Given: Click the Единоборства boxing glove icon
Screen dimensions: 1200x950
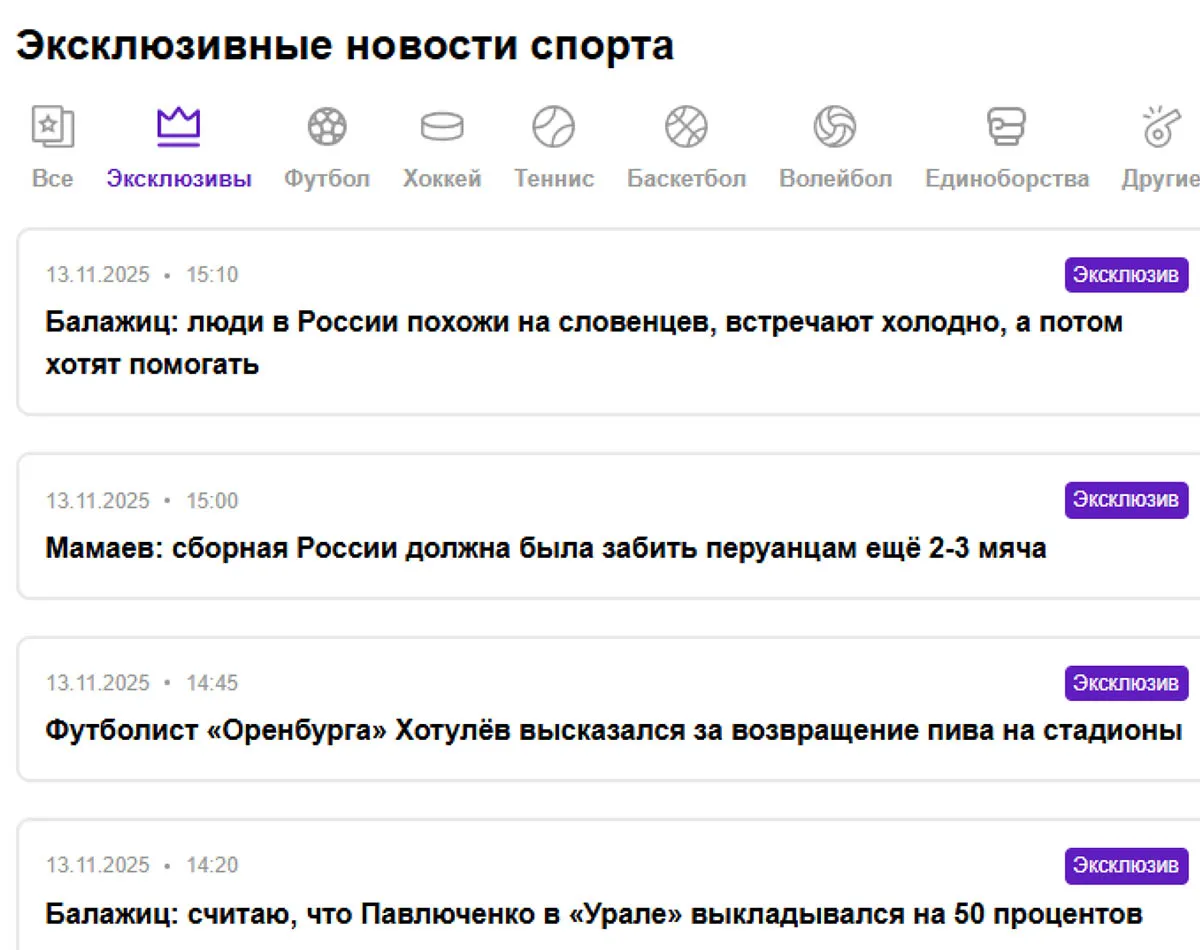Looking at the screenshot, I should coord(1006,125).
